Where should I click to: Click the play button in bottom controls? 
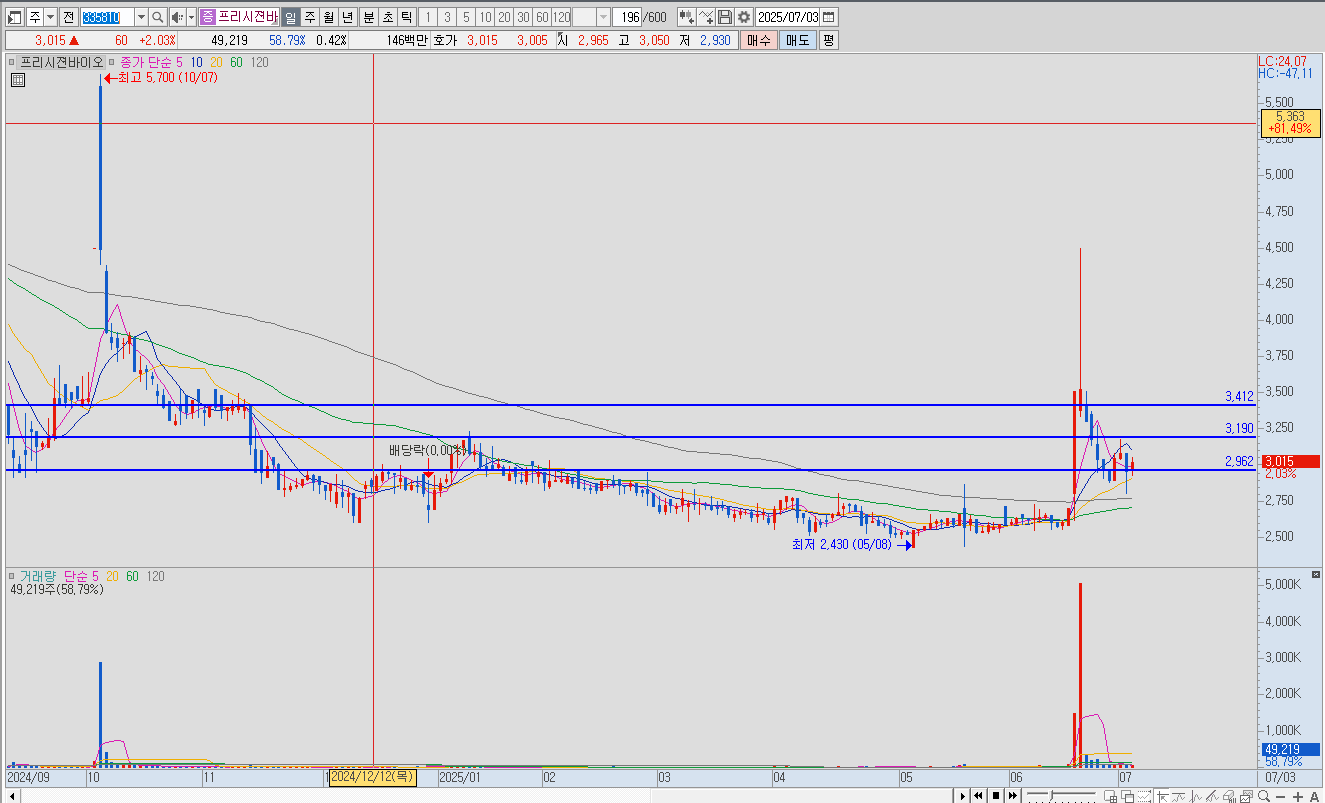click(963, 795)
